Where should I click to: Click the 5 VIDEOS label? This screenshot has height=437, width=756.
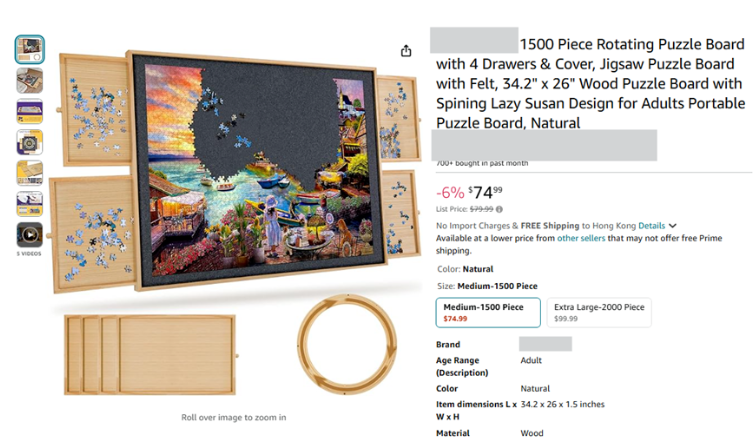click(x=29, y=254)
